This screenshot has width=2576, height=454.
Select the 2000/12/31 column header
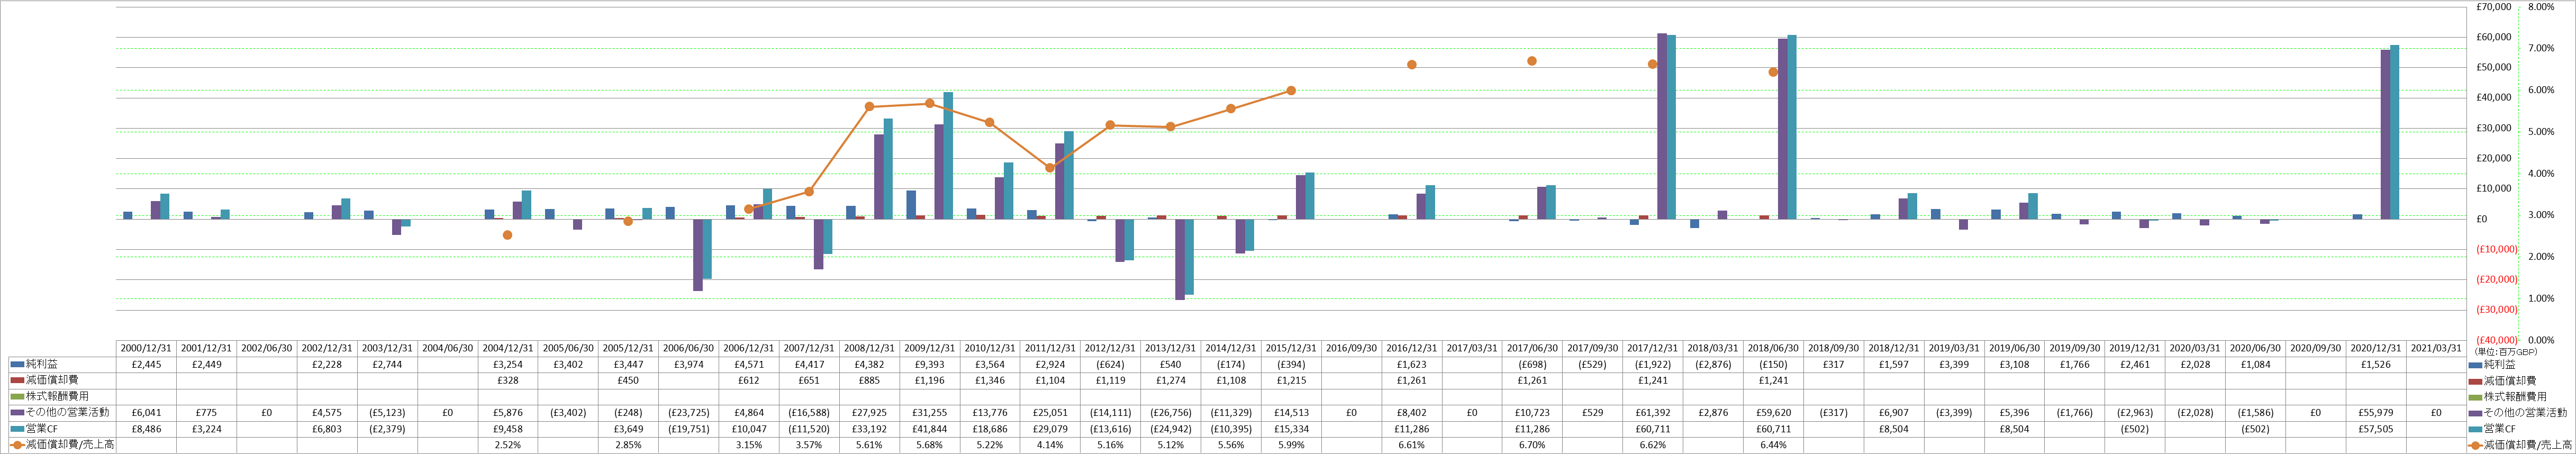tap(146, 349)
